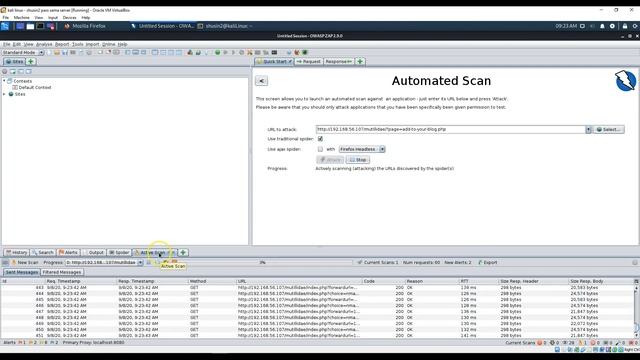
Task: Switch to the Request tab
Action: pos(309,62)
